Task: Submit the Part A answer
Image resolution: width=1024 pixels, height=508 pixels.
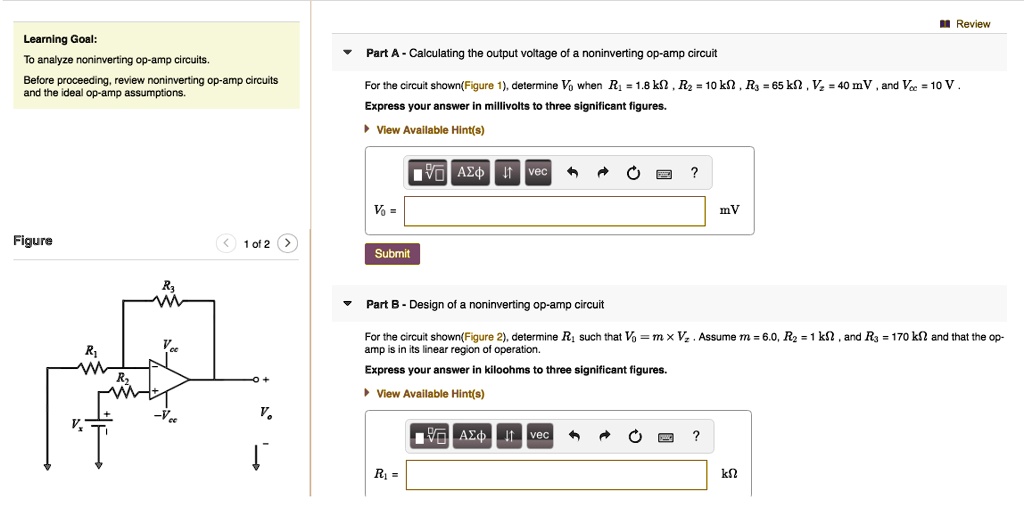Action: 392,254
